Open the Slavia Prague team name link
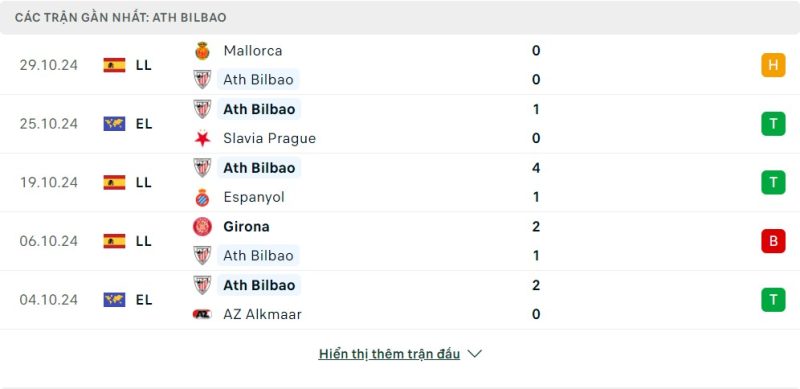This screenshot has width=800, height=389. coord(269,138)
